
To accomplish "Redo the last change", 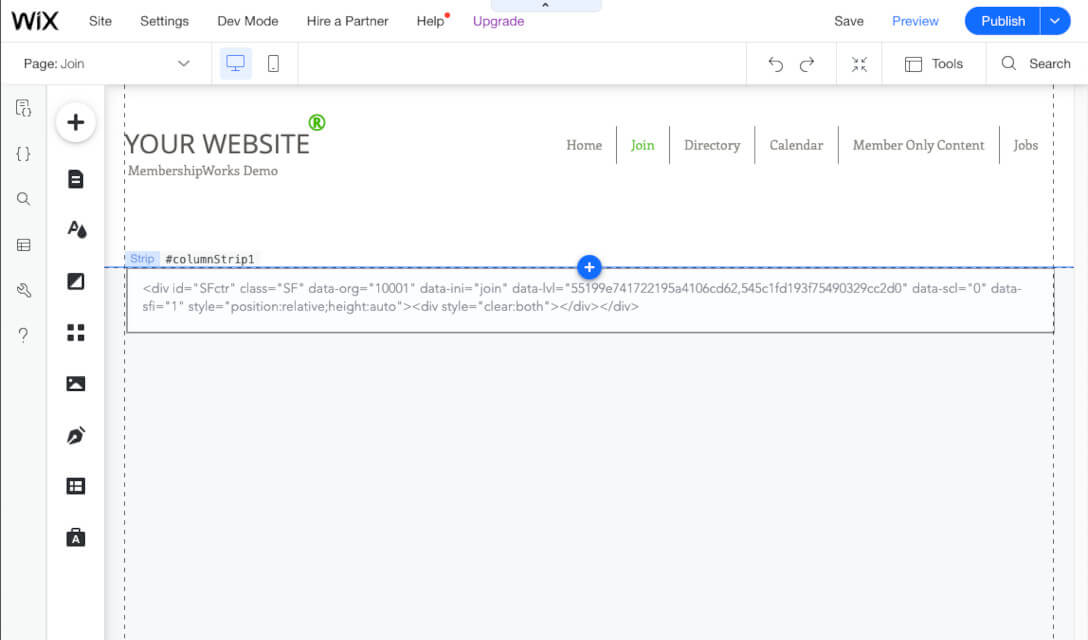I will coord(809,63).
